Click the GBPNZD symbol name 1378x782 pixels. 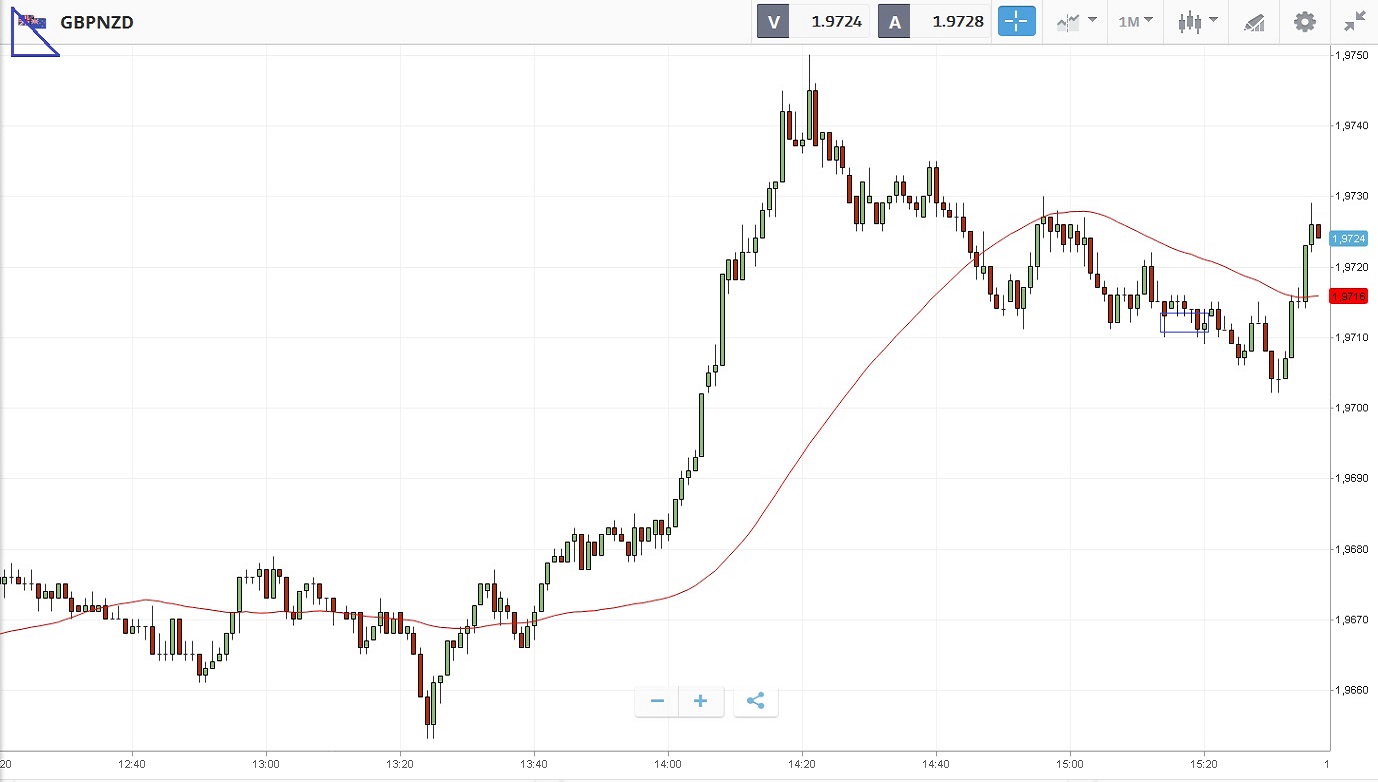click(x=97, y=21)
